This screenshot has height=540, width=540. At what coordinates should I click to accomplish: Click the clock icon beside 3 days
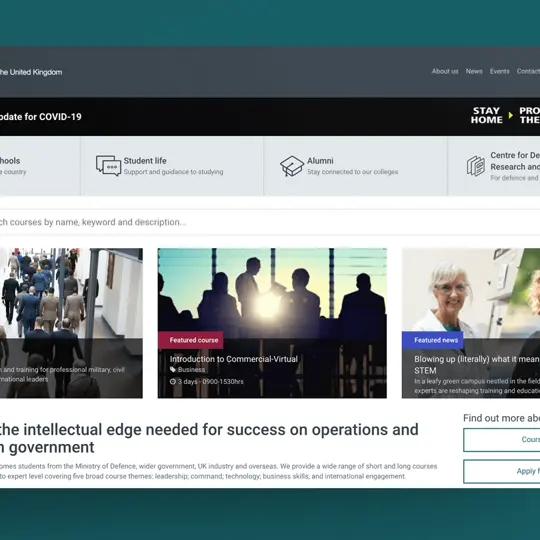coord(173,382)
